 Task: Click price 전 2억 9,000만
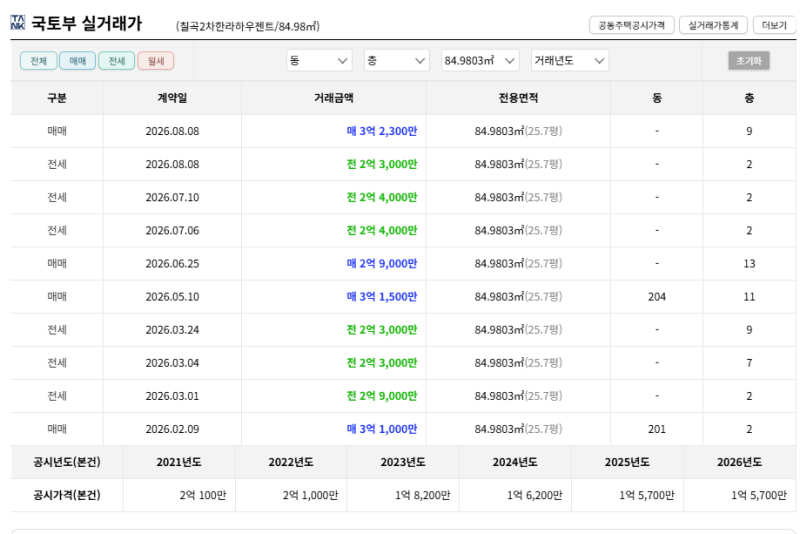tap(382, 396)
